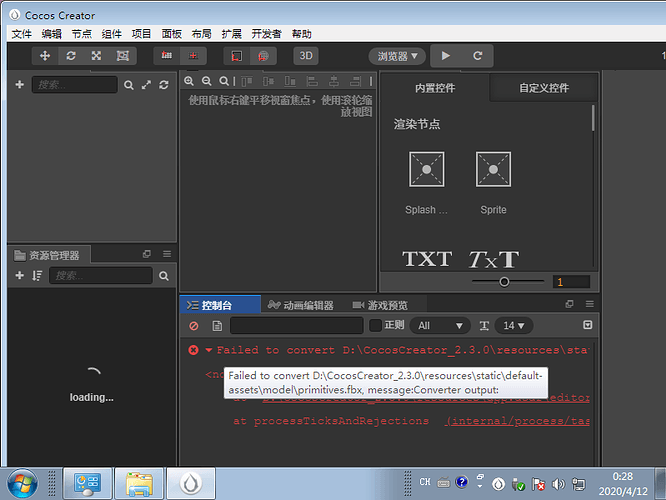
Task: Open the preview platform dropdown 浏览器
Action: point(397,56)
